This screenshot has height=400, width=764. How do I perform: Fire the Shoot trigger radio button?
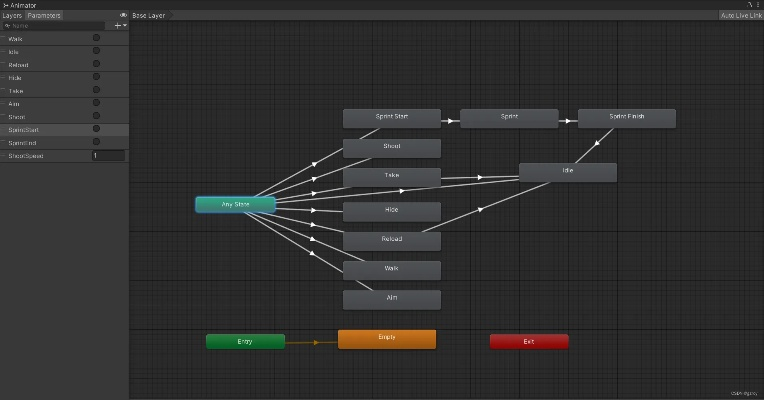[96, 116]
